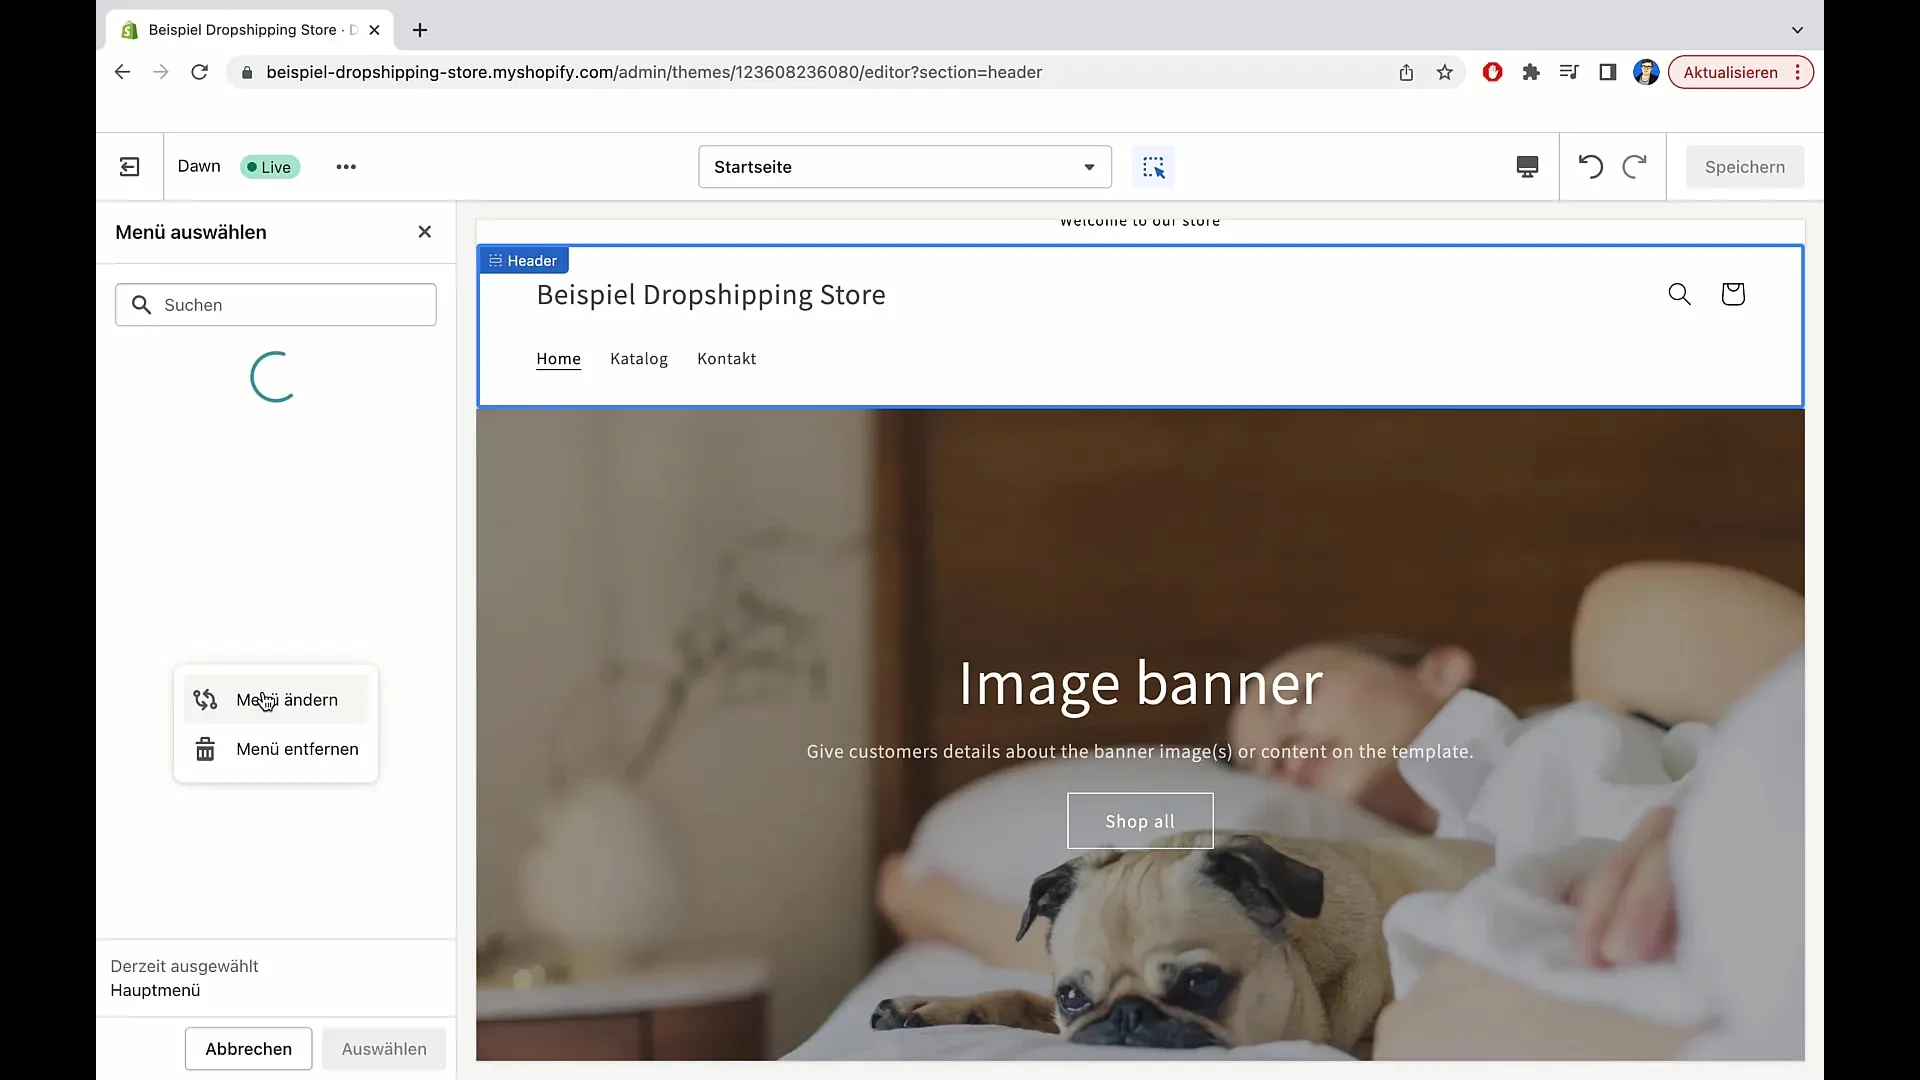Switch preview via desktop monitor icon

1527,167
